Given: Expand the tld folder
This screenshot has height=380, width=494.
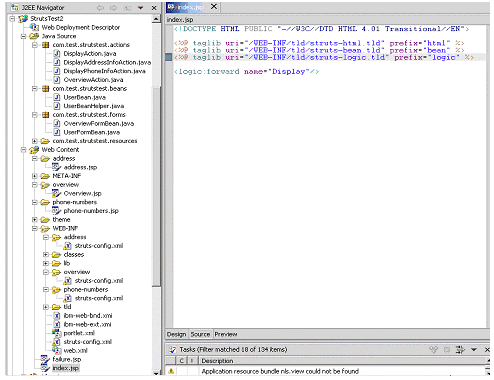Looking at the screenshot, I should tap(46, 307).
